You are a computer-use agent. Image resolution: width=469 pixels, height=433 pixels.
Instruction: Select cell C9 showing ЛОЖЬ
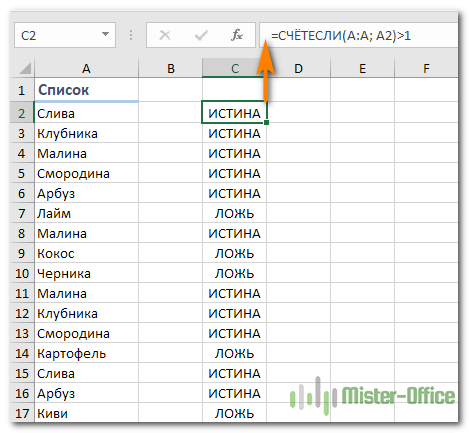pos(235,253)
